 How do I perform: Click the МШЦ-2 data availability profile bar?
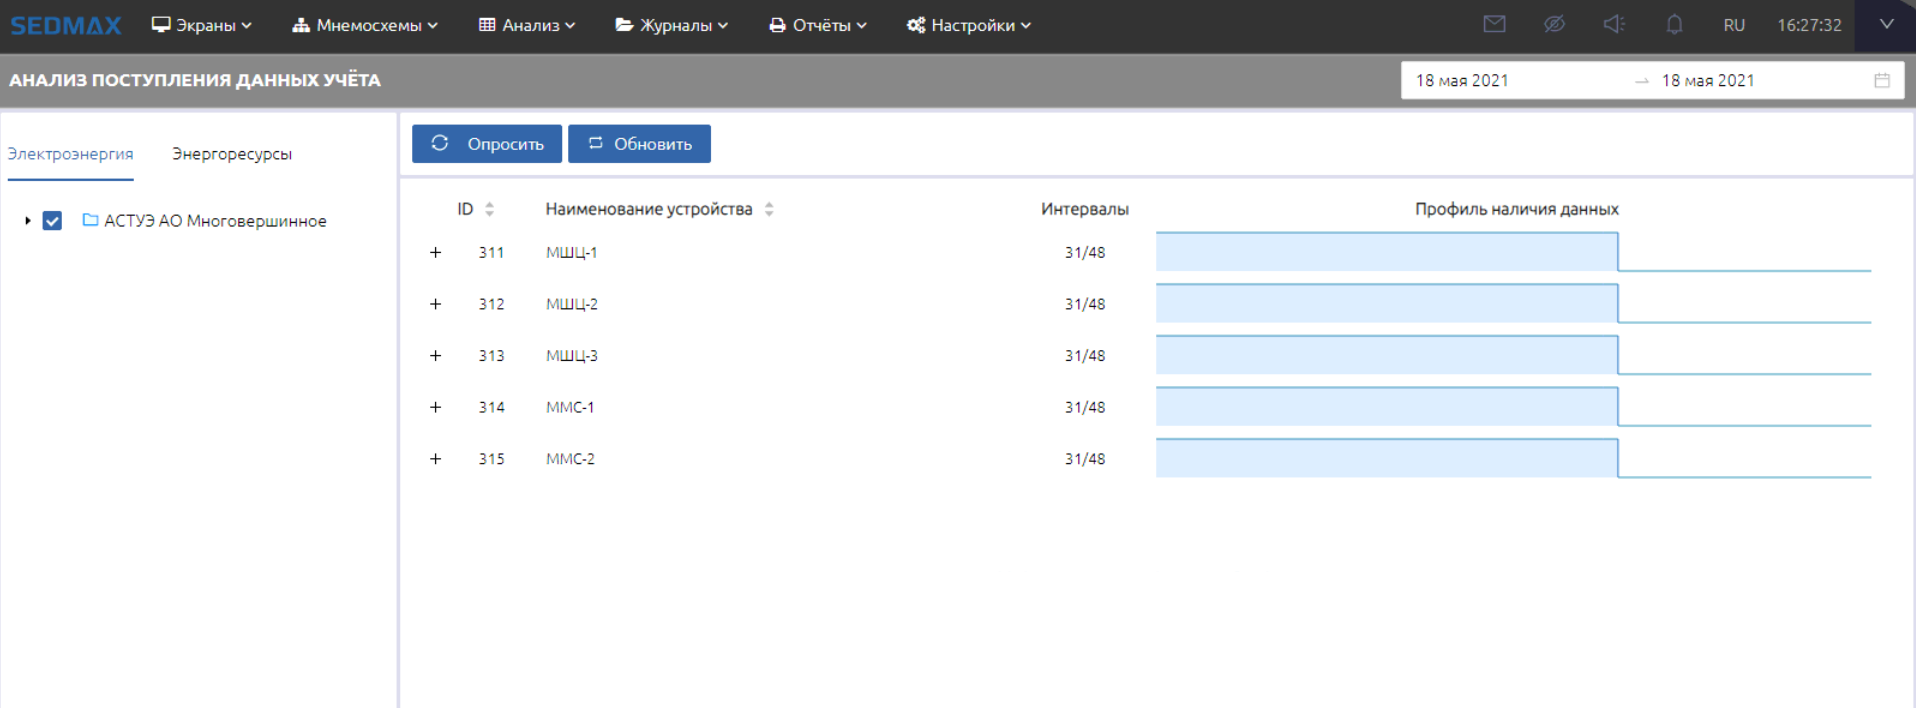tap(1386, 304)
